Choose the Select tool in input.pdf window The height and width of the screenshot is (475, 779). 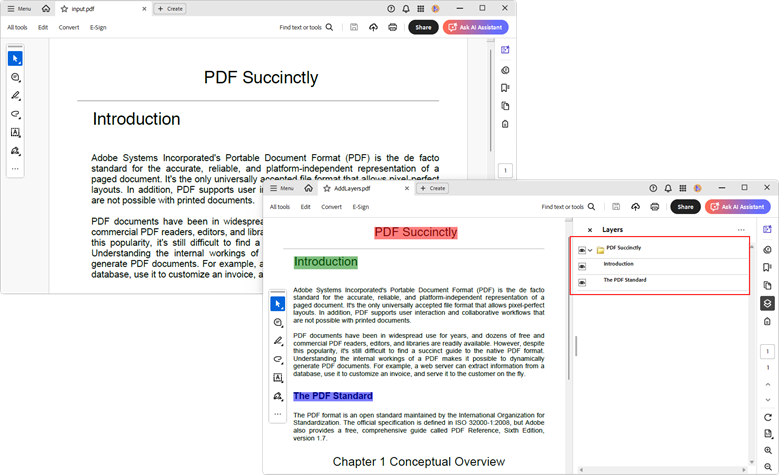click(15, 59)
